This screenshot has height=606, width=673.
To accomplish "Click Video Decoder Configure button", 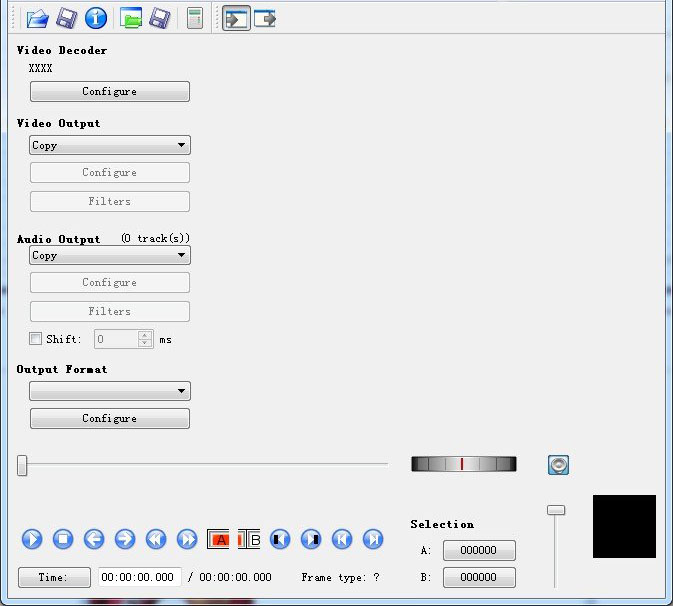I will (110, 91).
